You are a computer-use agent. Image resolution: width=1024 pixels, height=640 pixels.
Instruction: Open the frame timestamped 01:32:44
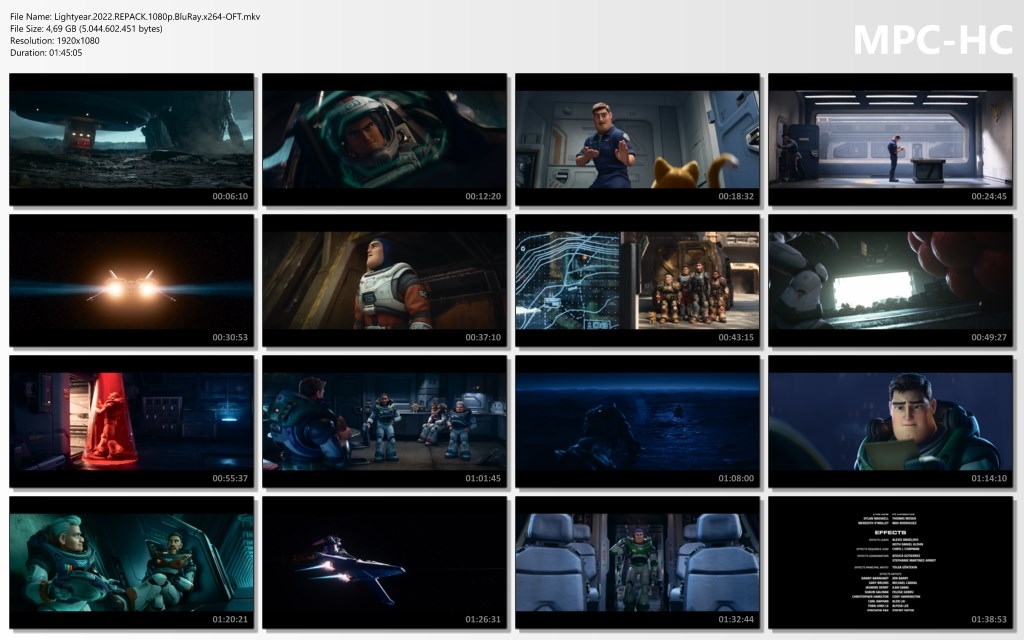(x=637, y=562)
